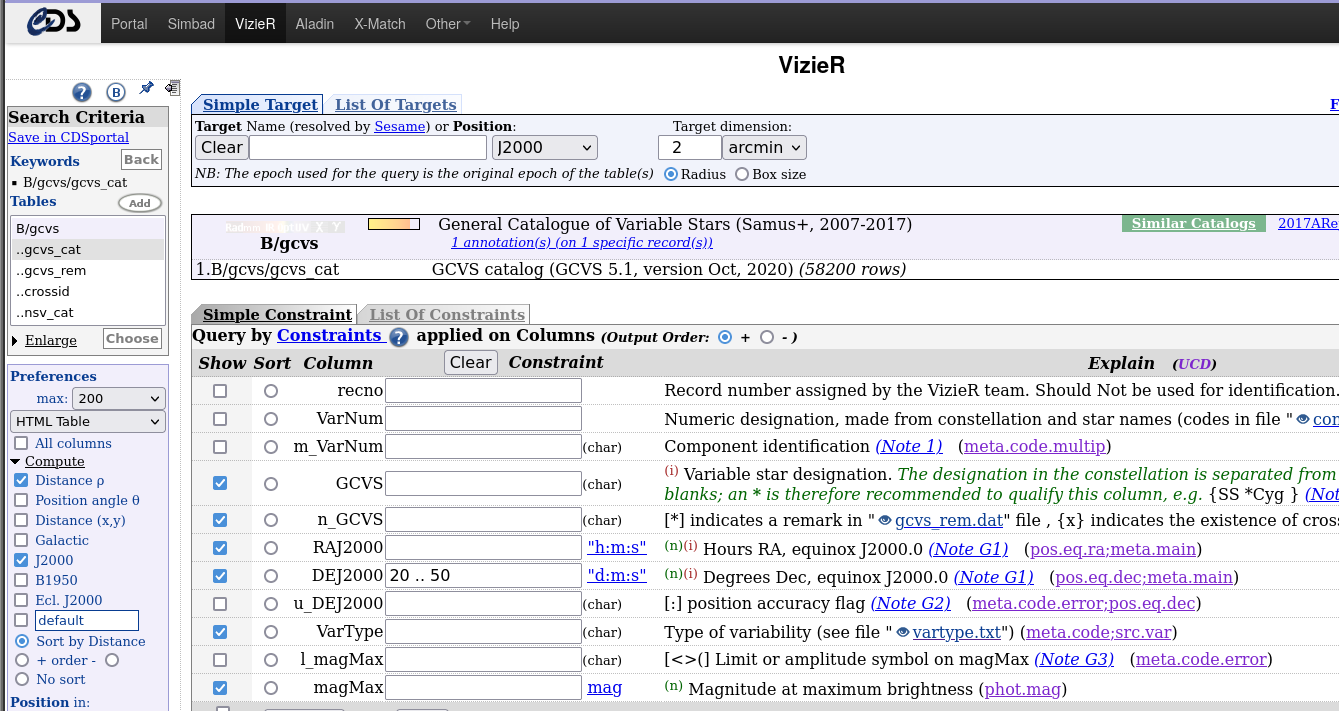This screenshot has width=1339, height=711.
Task: Click the eye icon beside gcvs_rem.dat
Action: [x=885, y=520]
